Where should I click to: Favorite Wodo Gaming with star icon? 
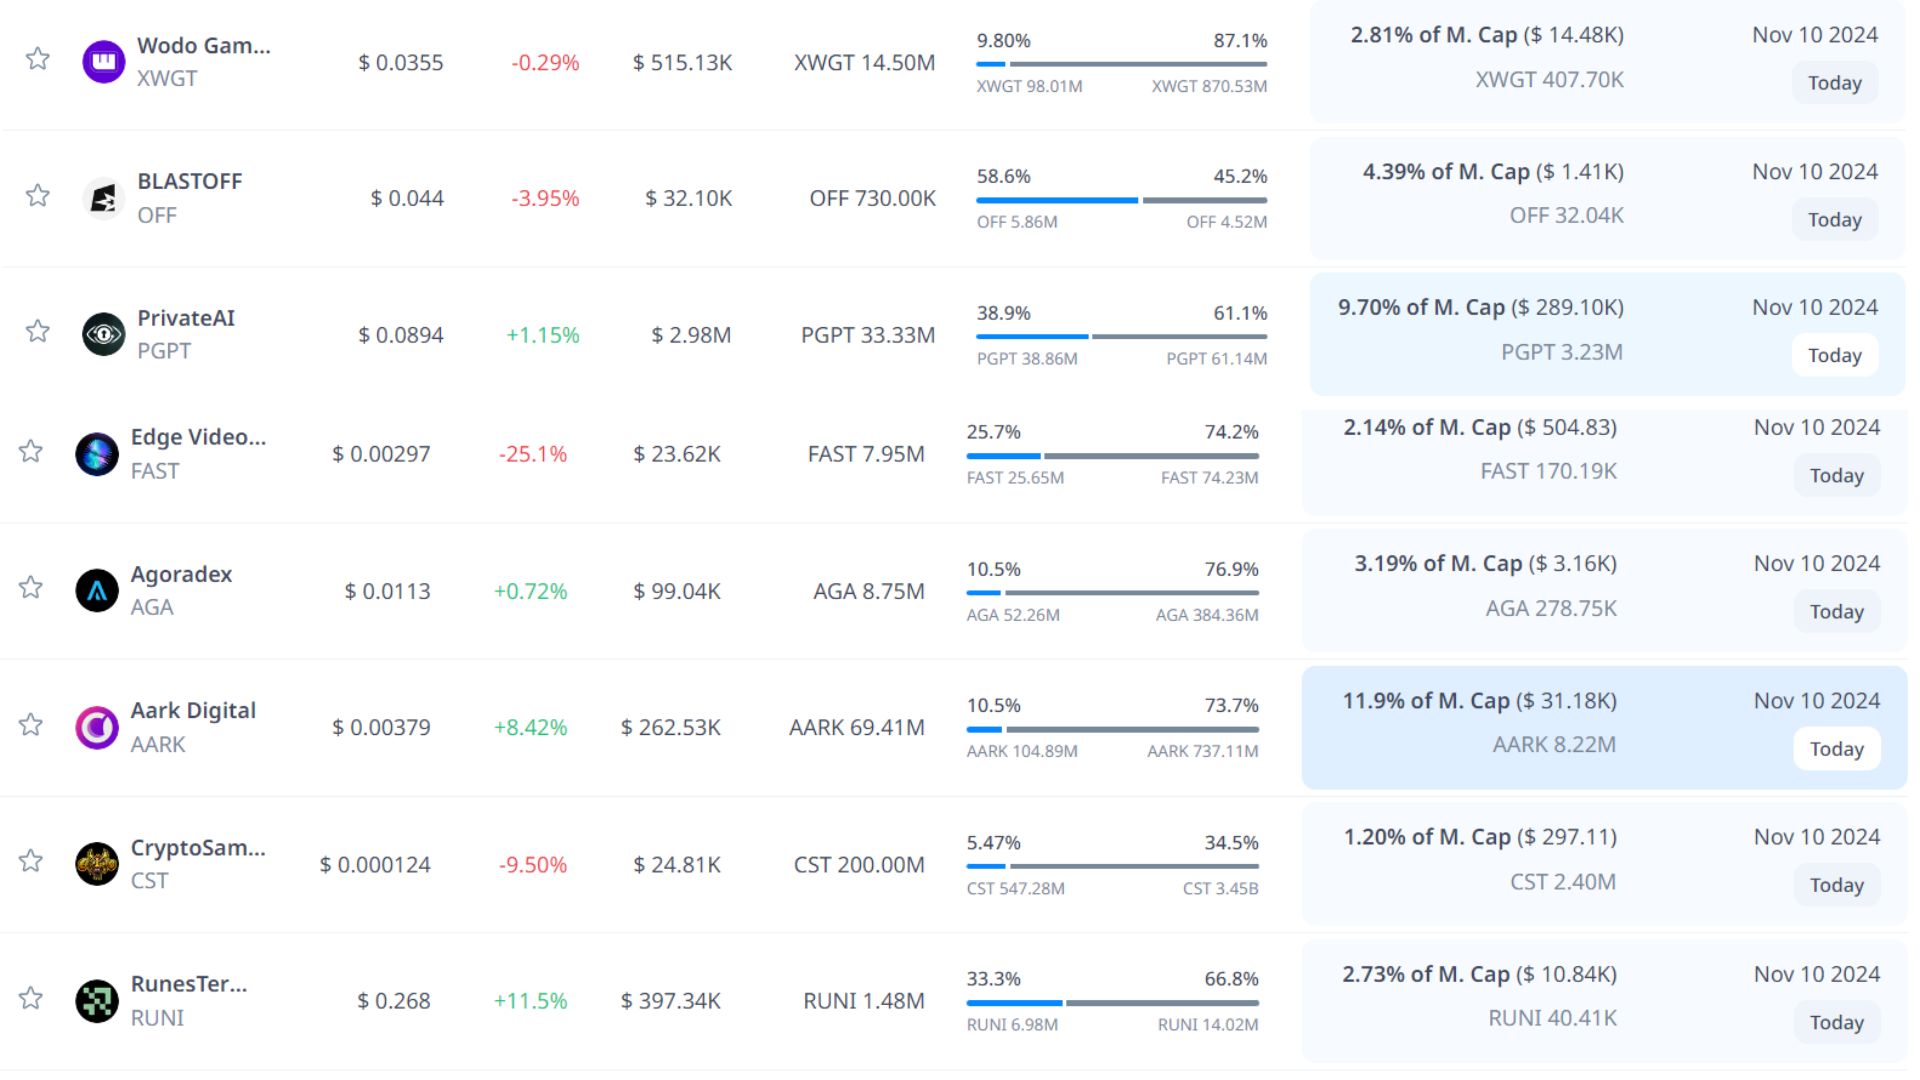pyautogui.click(x=38, y=59)
